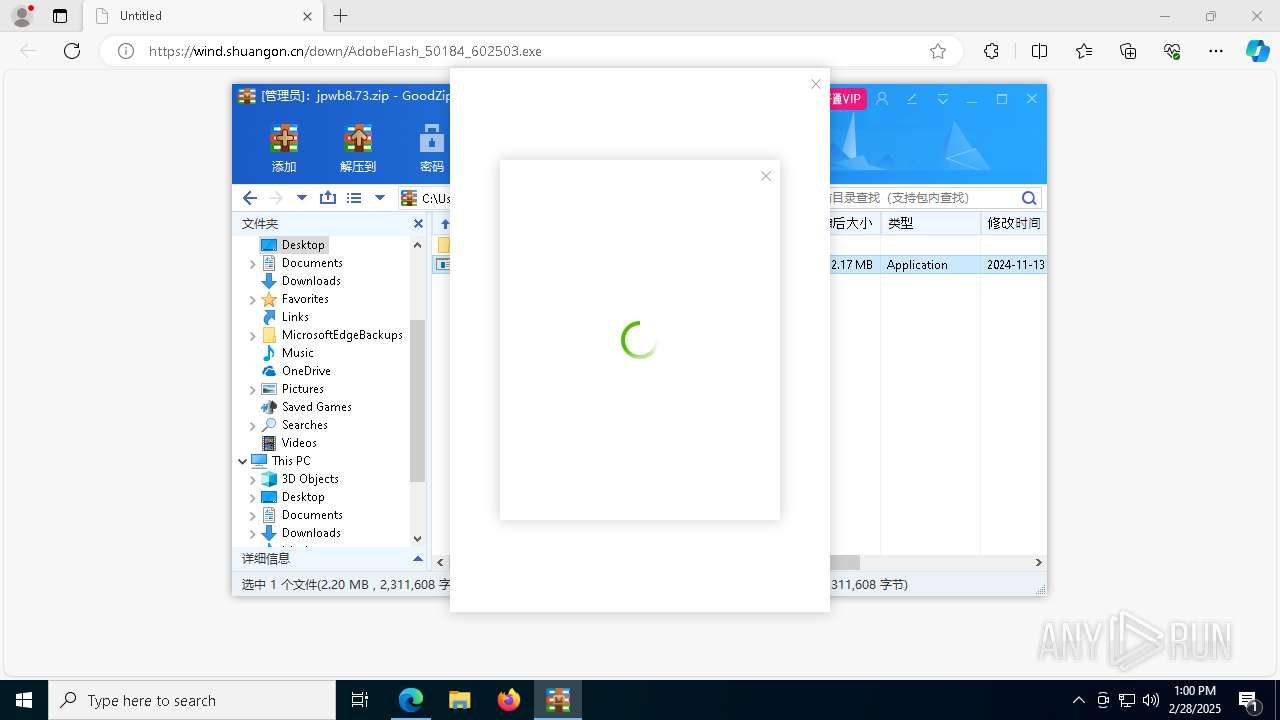The image size is (1280, 720).
Task: Click the Application type cell in file row
Action: click(x=917, y=265)
